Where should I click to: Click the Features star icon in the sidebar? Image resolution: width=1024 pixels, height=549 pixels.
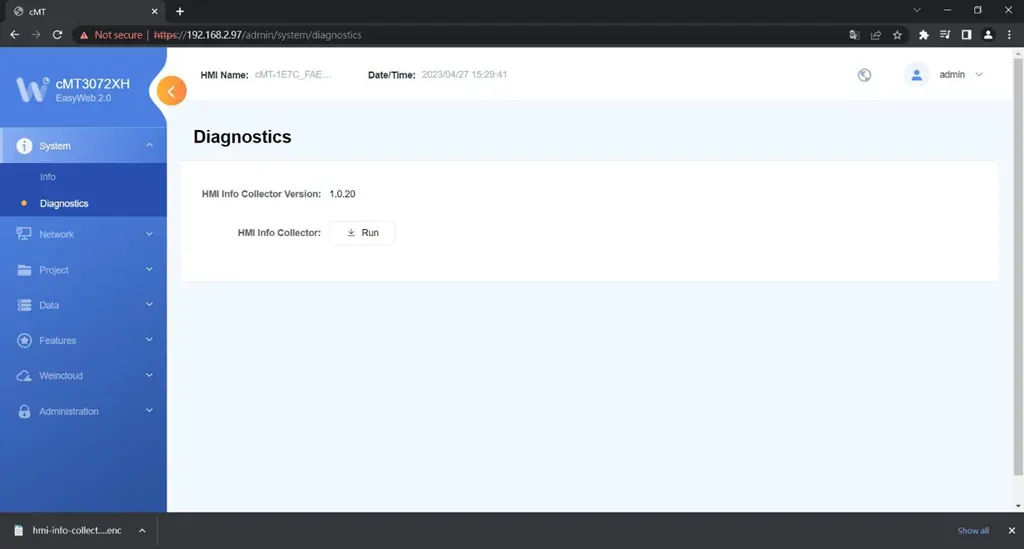pyautogui.click(x=24, y=340)
